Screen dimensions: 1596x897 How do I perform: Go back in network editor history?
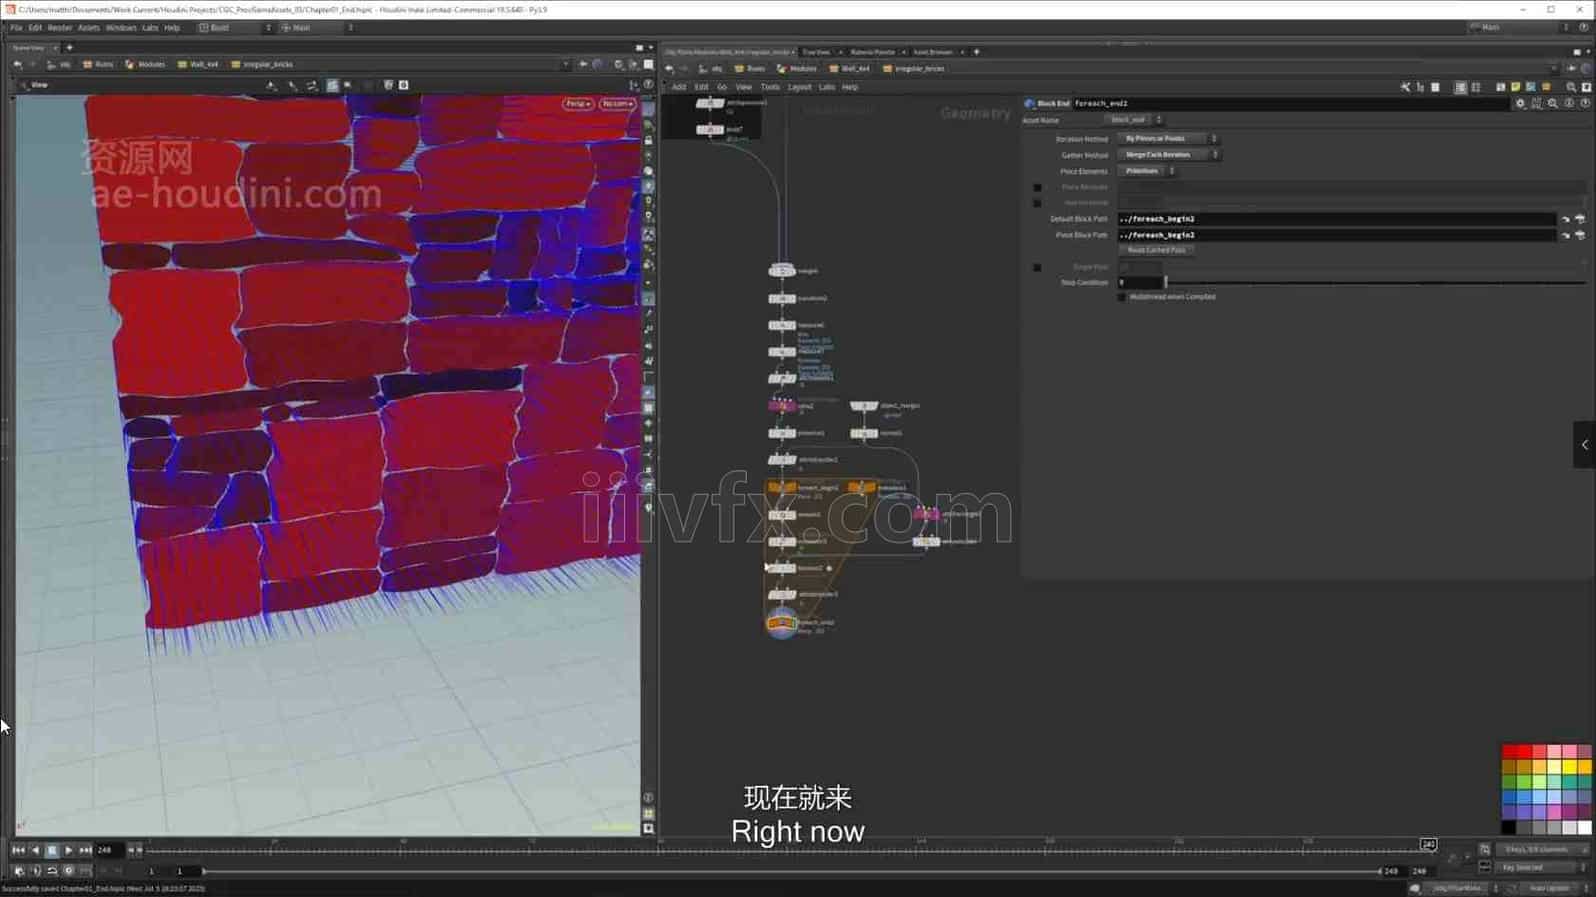pyautogui.click(x=670, y=69)
